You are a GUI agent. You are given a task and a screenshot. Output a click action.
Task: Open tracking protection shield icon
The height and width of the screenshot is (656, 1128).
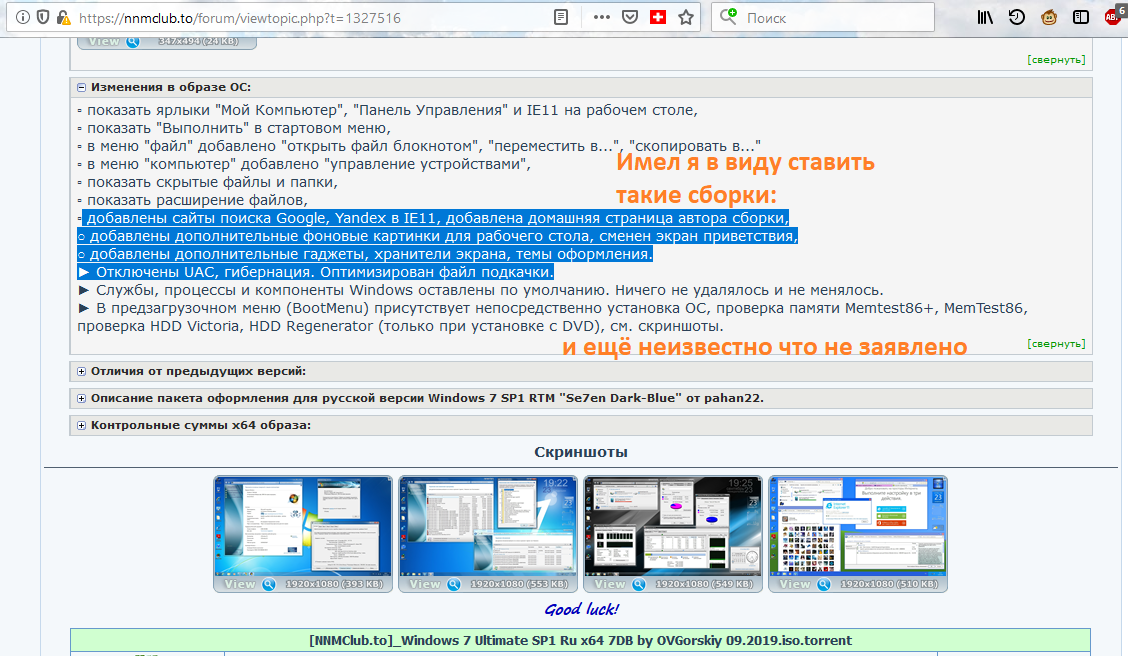coord(43,17)
